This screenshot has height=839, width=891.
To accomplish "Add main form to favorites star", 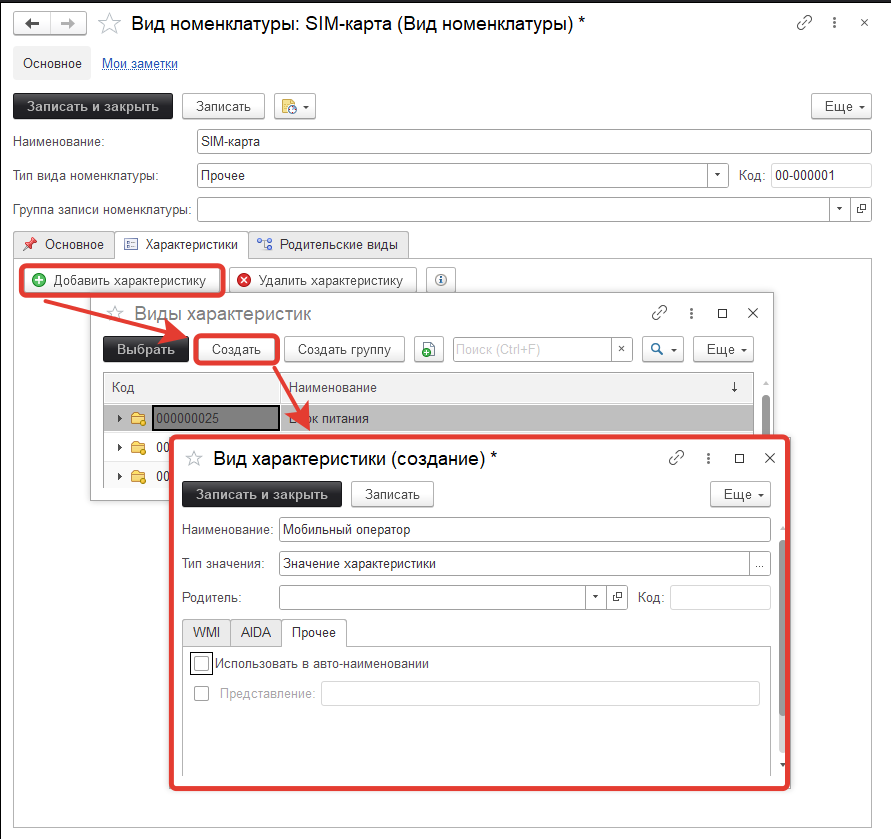I will pyautogui.click(x=110, y=23).
